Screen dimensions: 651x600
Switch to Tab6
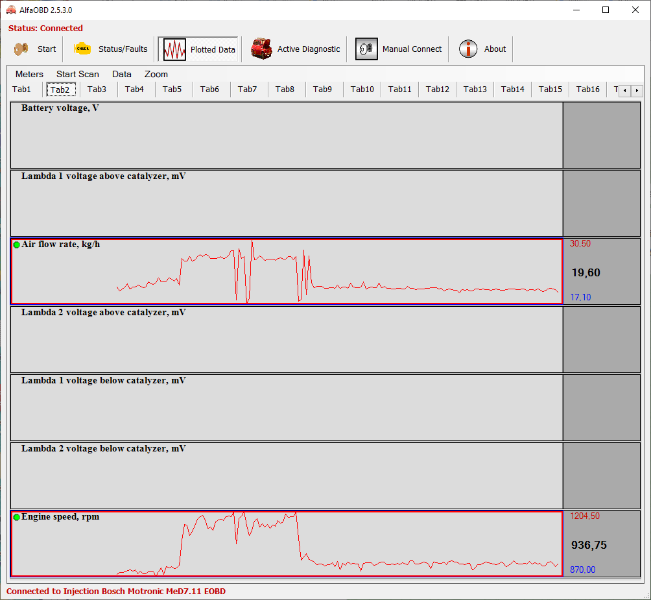pyautogui.click(x=209, y=89)
